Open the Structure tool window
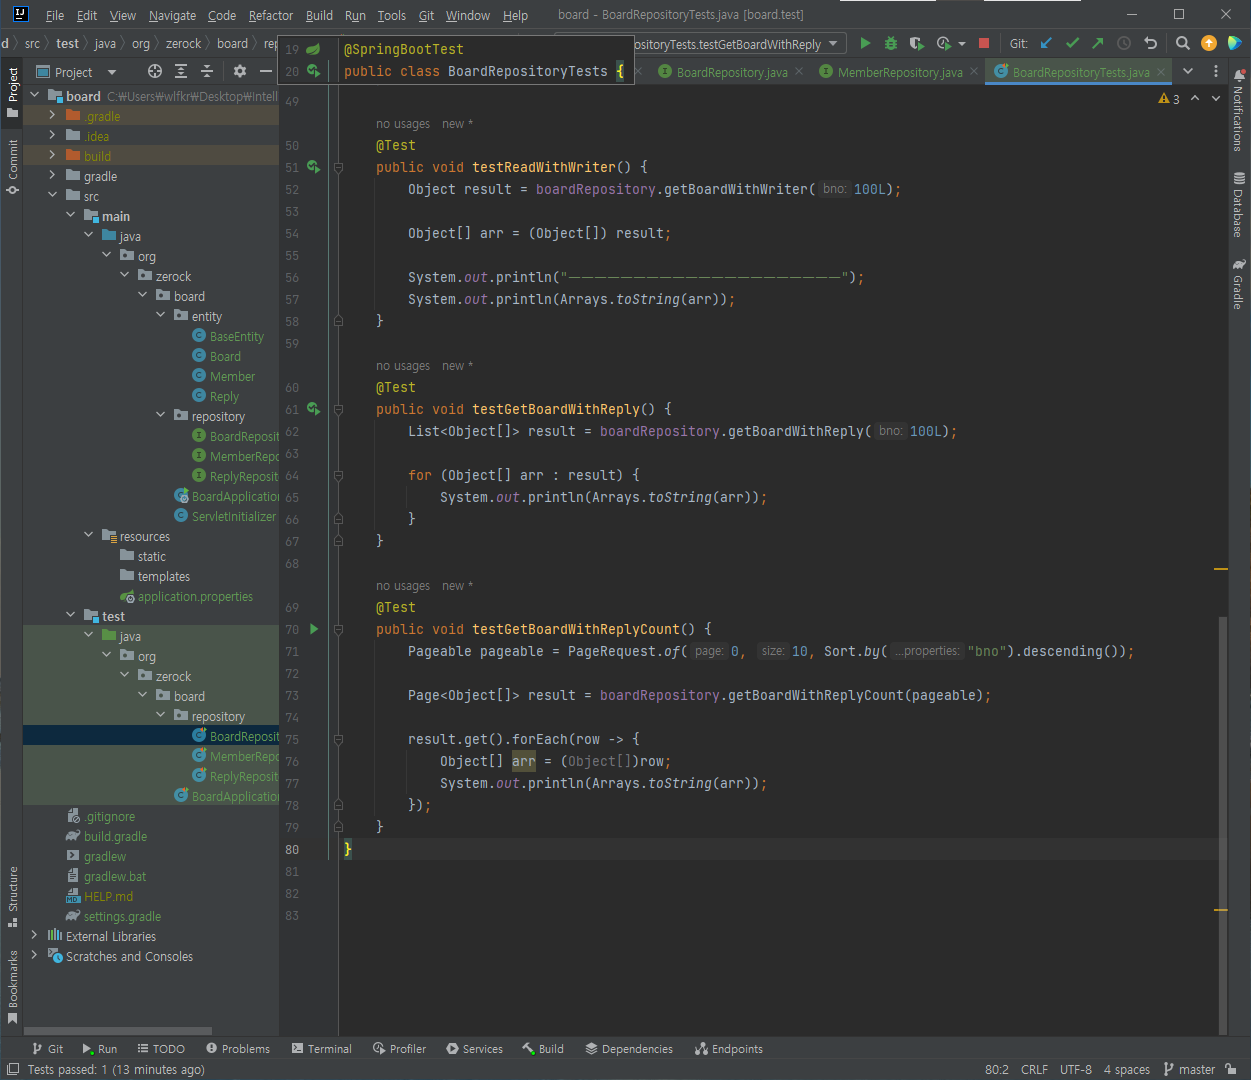This screenshot has width=1251, height=1080. pos(13,896)
